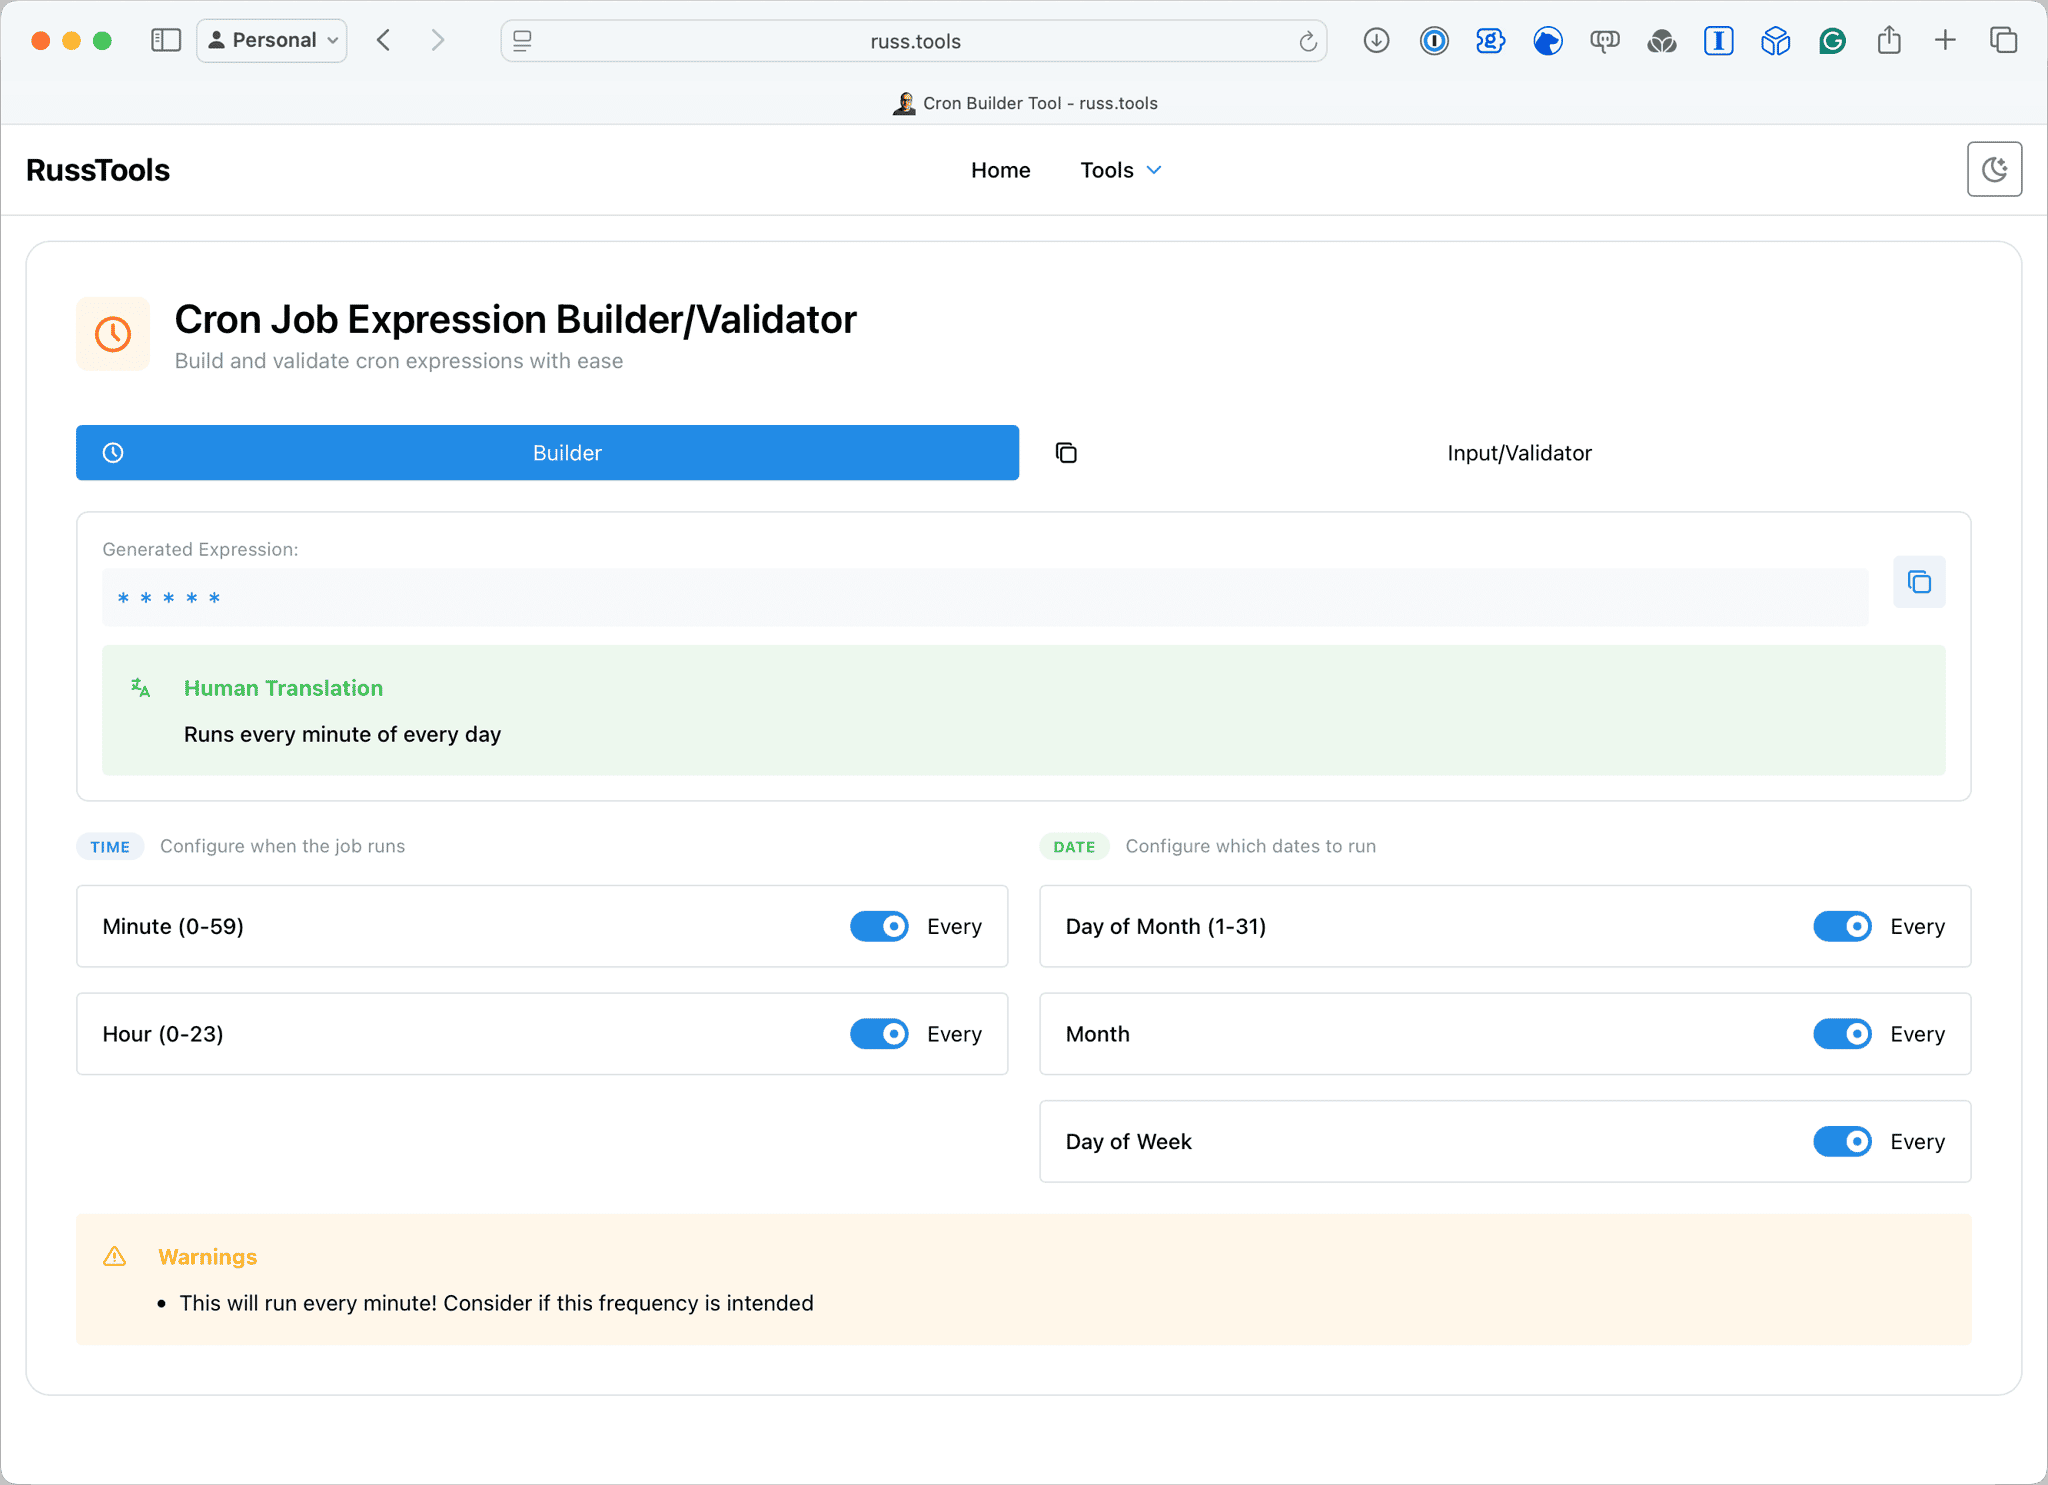This screenshot has width=2048, height=1485.
Task: Go to Home in navigation
Action: tap(1000, 170)
